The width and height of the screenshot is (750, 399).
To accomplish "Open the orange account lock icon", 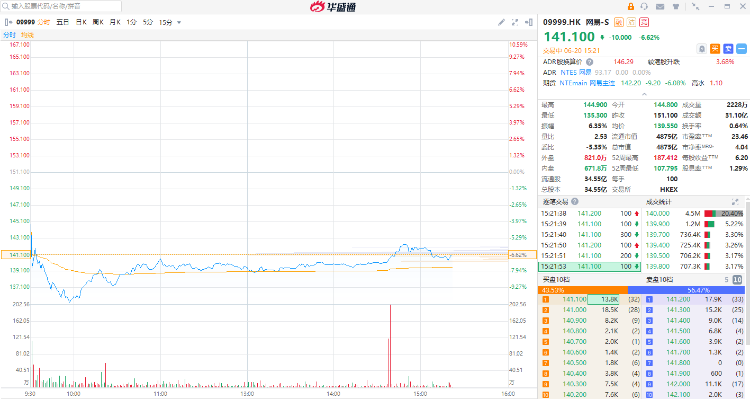I will click(630, 7).
